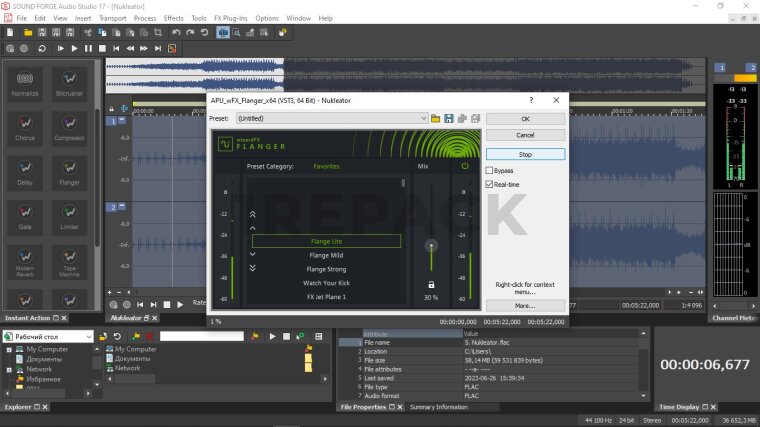
Task: Open the Effects menu
Action: pos(173,18)
